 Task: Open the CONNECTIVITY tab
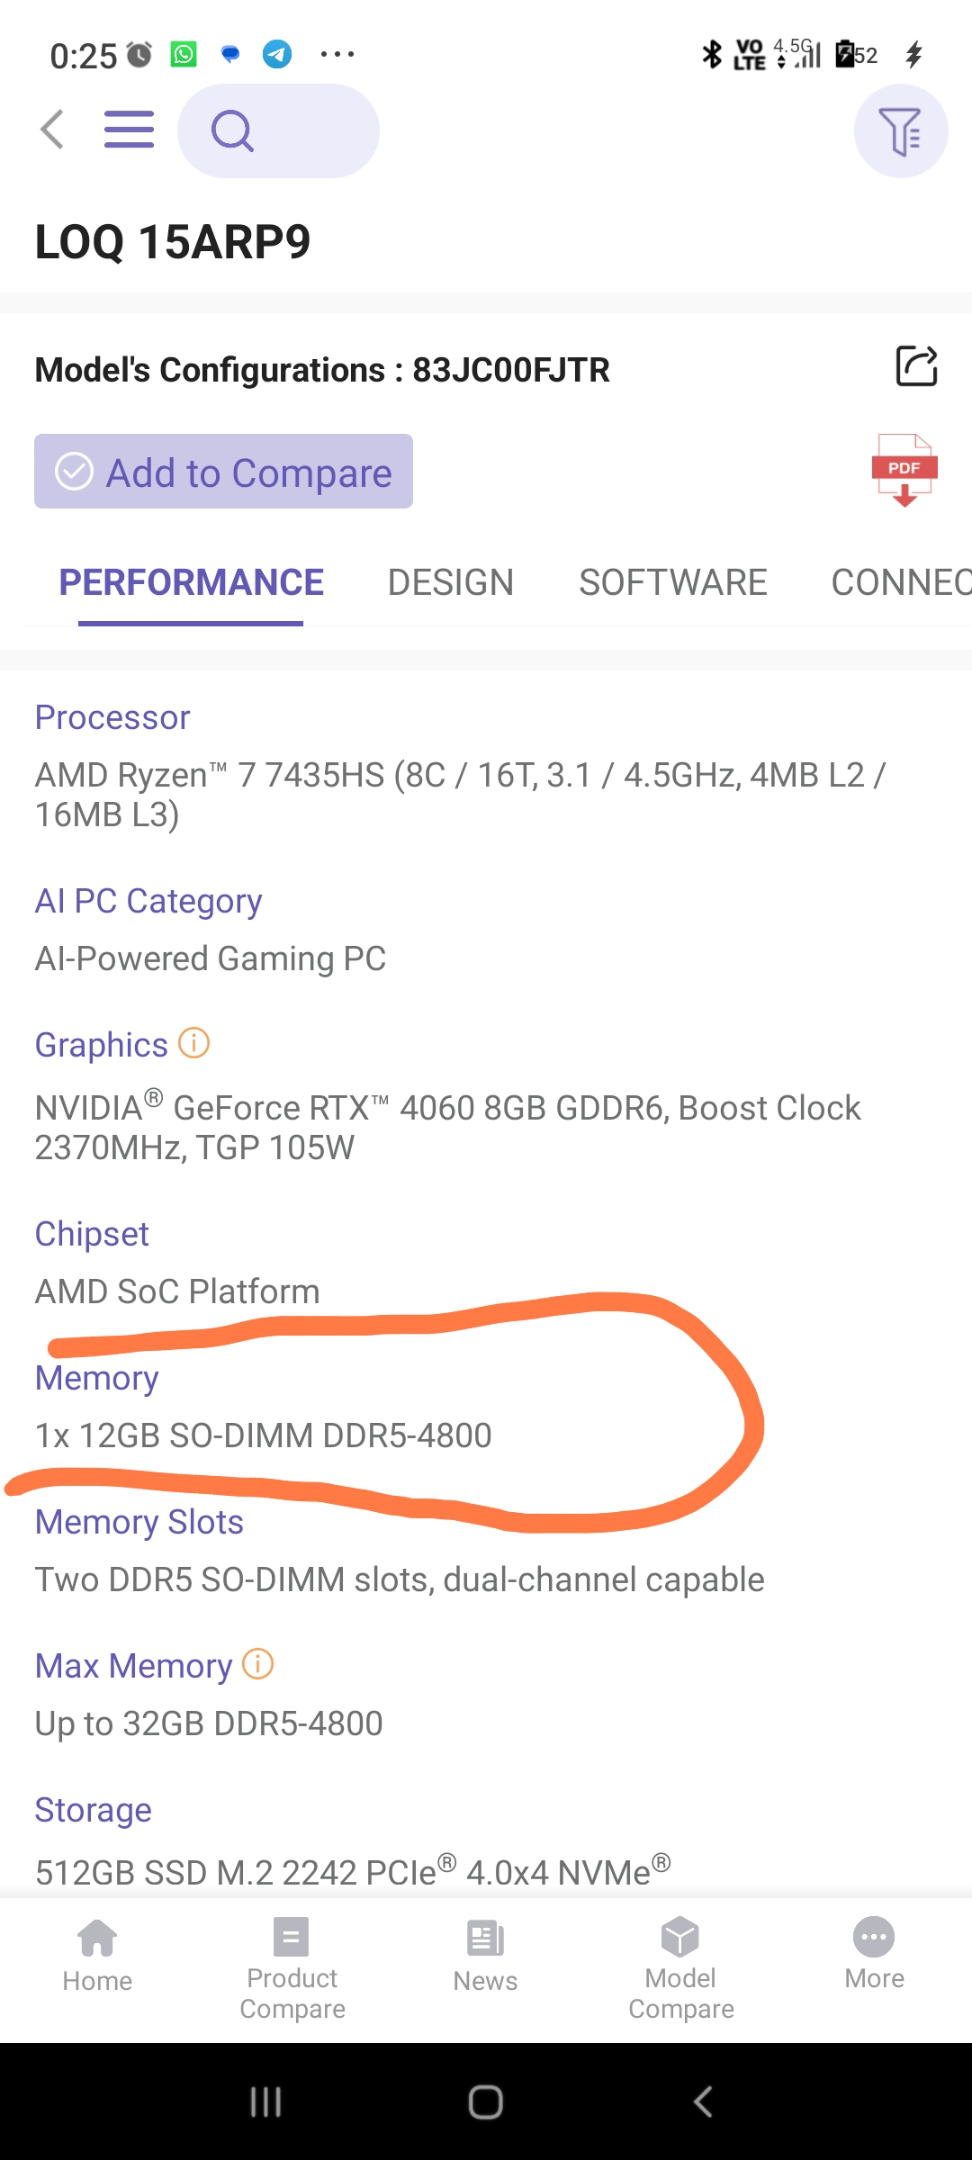coord(901,583)
